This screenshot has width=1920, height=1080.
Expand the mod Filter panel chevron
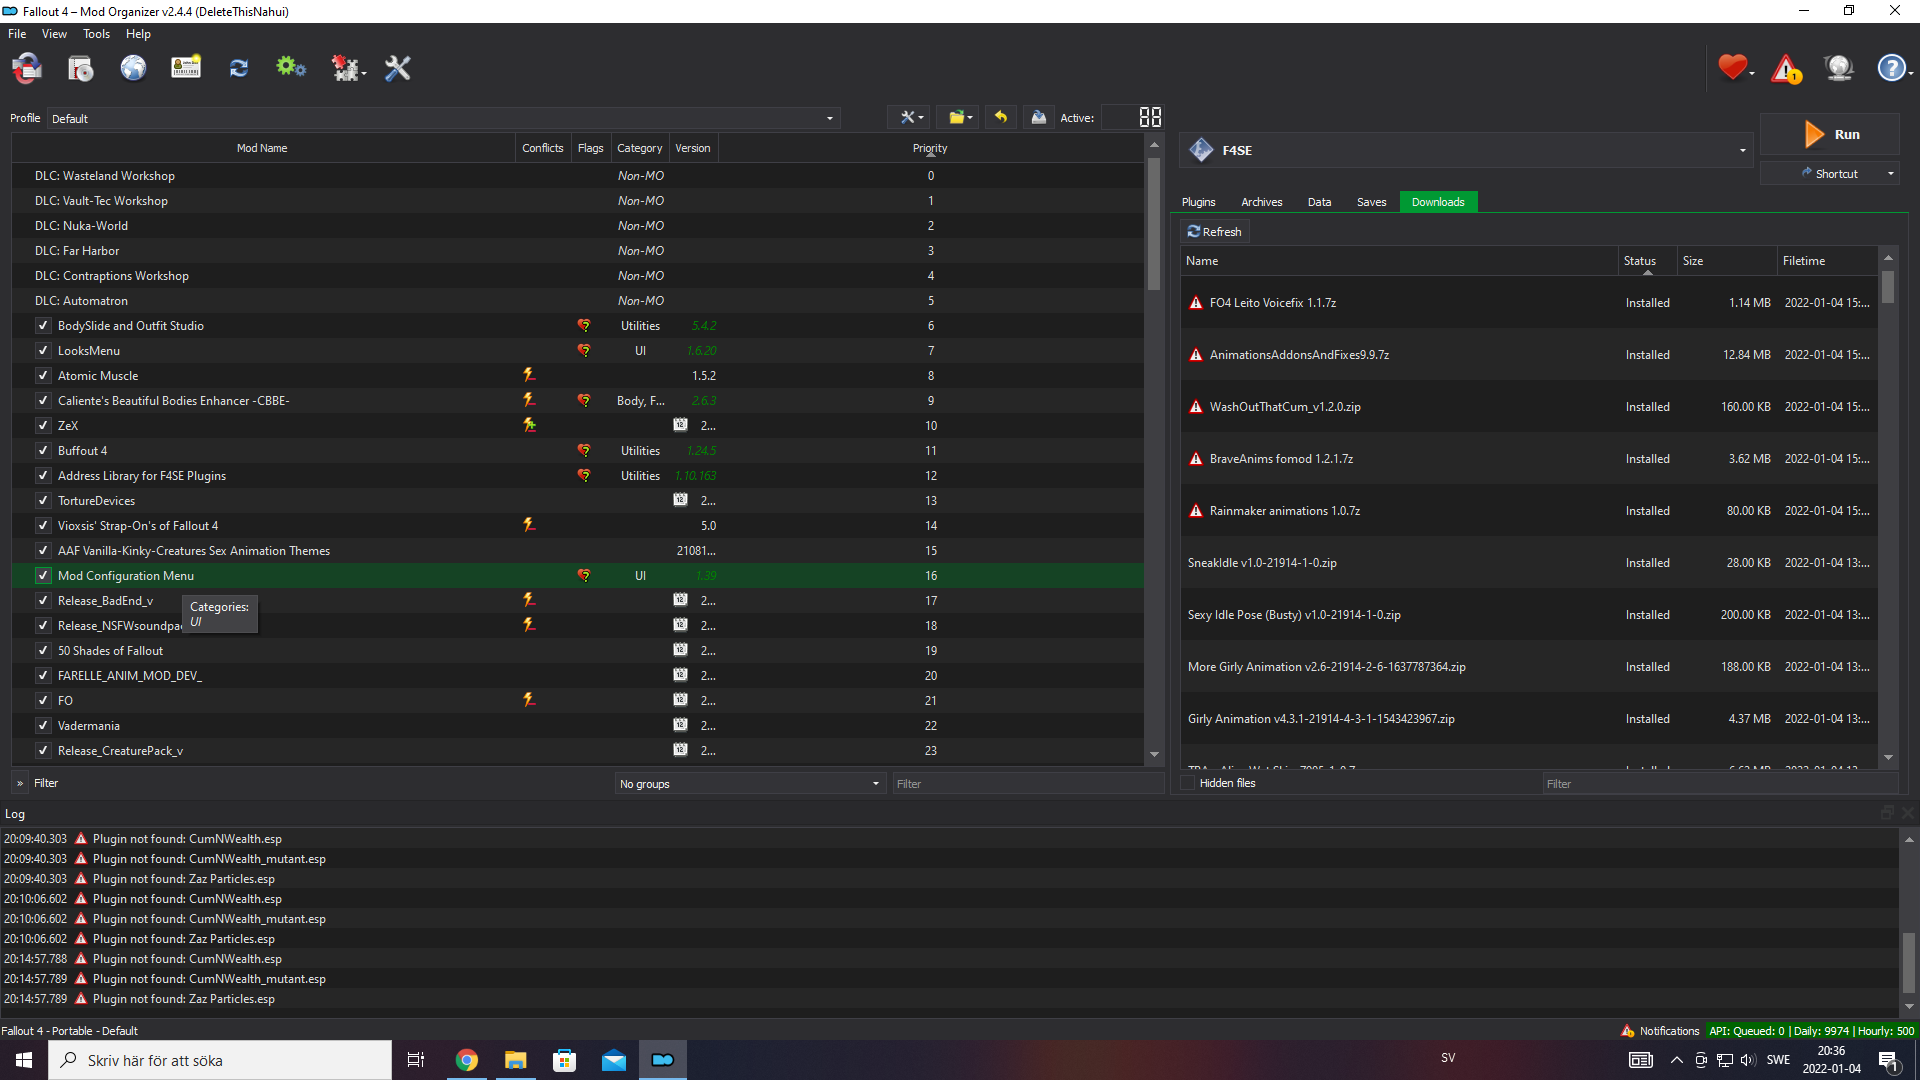[20, 783]
